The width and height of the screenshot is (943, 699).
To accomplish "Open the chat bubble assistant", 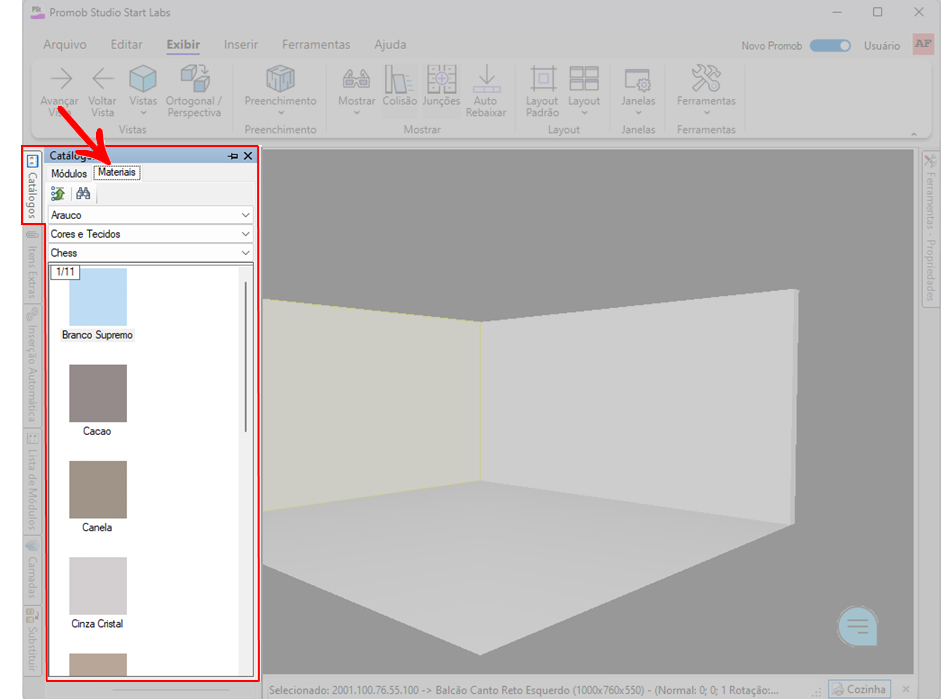I will (858, 626).
